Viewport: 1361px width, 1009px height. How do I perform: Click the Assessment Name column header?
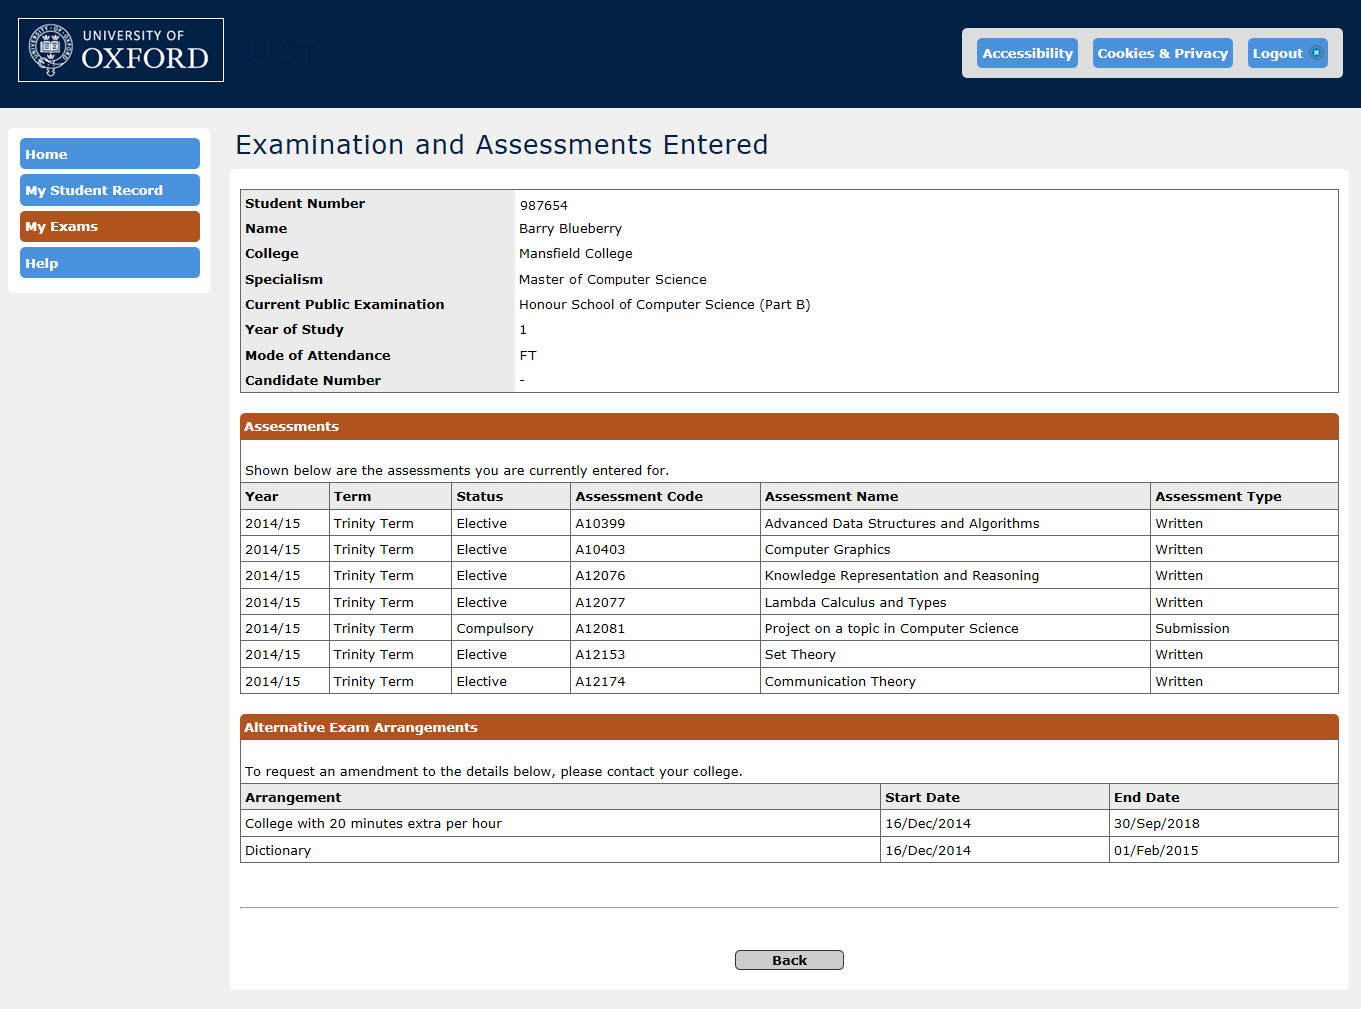(x=831, y=496)
